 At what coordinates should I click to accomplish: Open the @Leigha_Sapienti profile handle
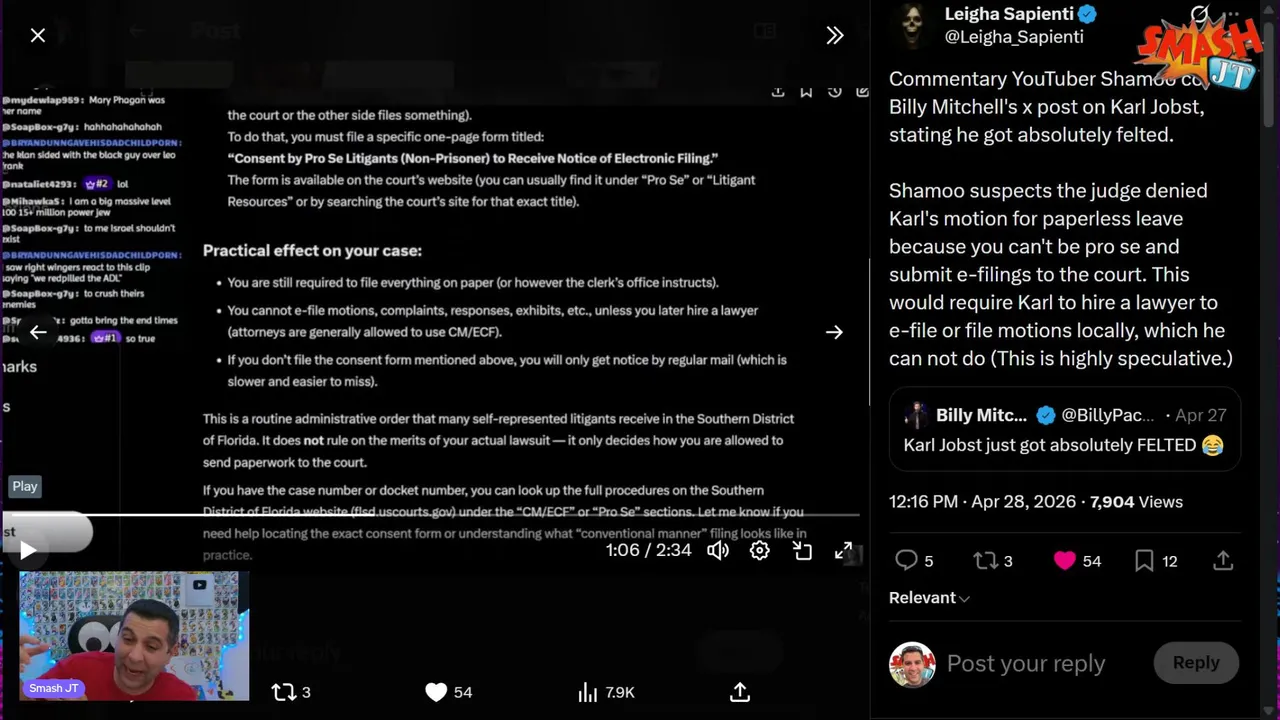[x=1014, y=37]
